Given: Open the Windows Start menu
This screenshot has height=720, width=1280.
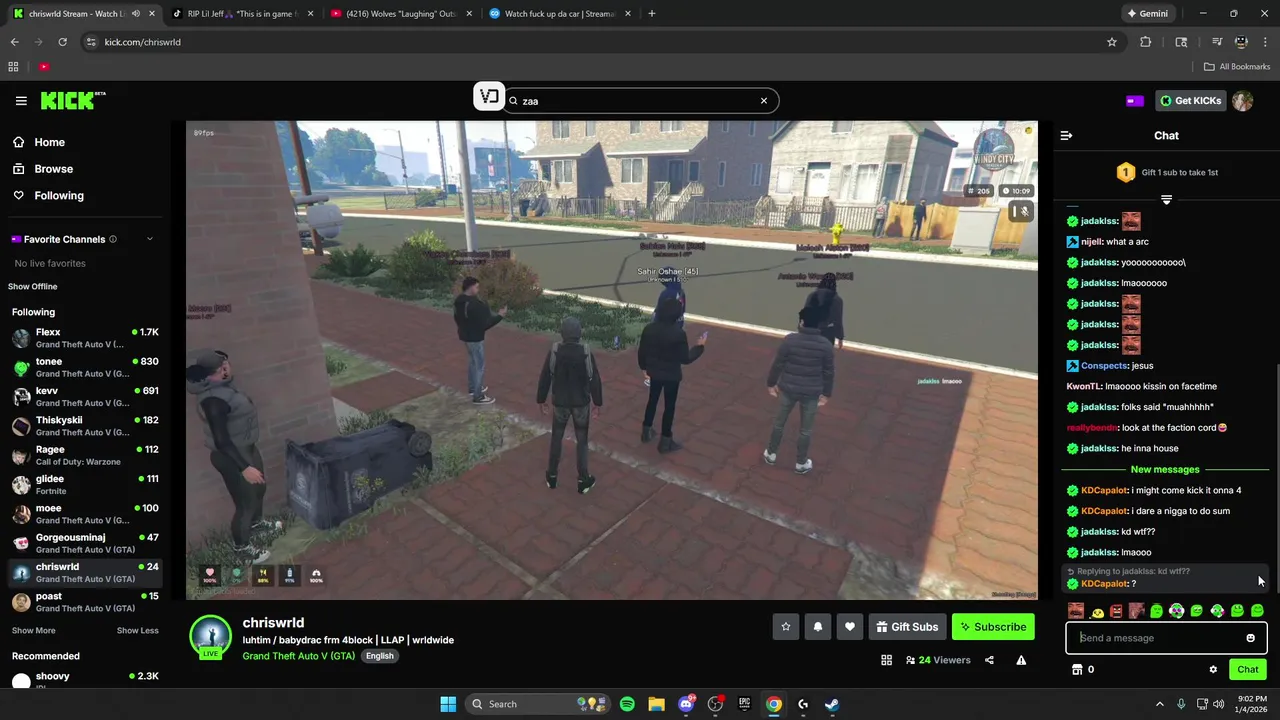Looking at the screenshot, I should pos(448,704).
